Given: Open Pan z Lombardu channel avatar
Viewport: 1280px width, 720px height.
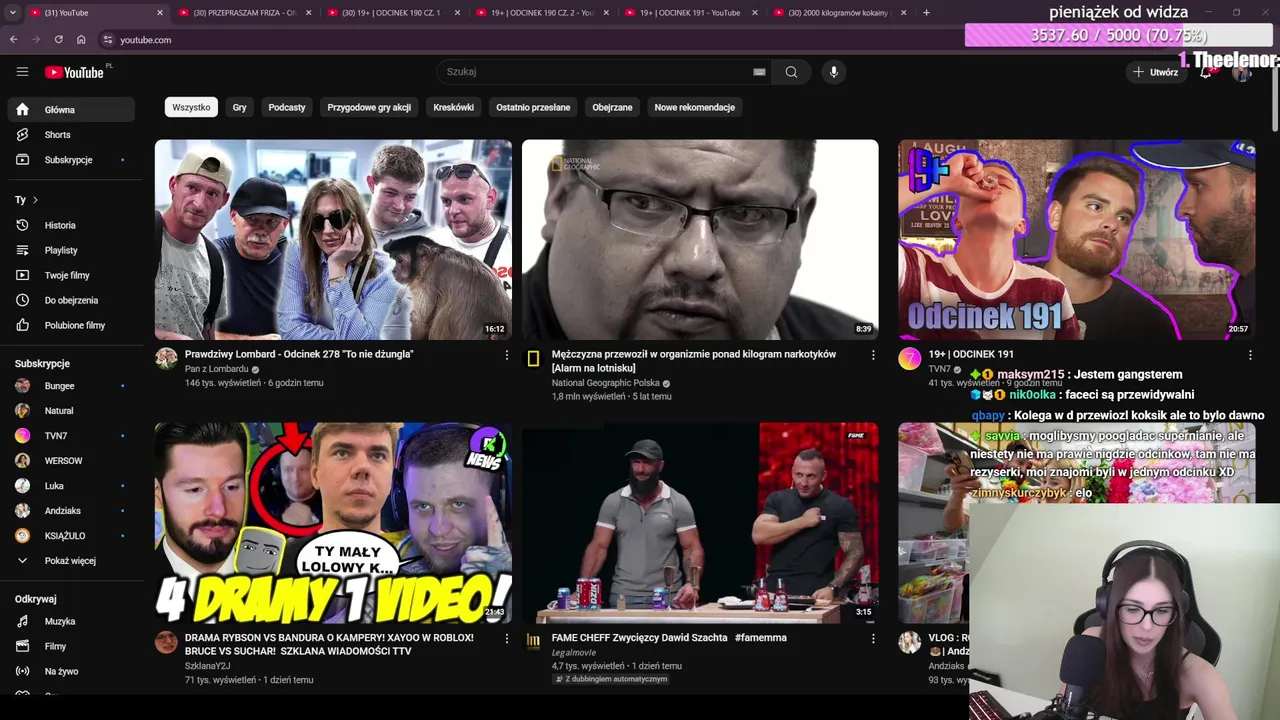Looking at the screenshot, I should point(166,359).
